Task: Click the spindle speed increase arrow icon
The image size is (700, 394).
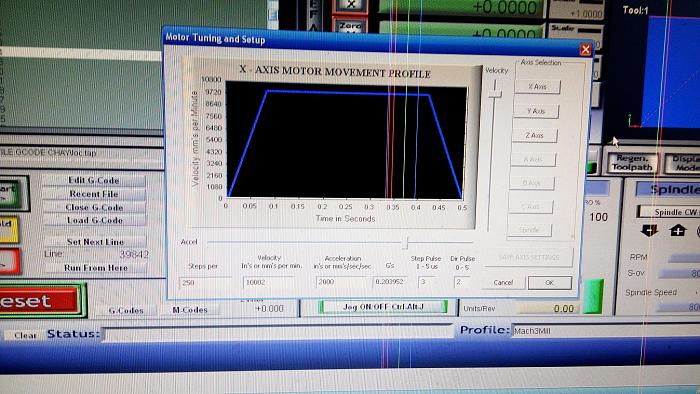Action: tap(678, 231)
